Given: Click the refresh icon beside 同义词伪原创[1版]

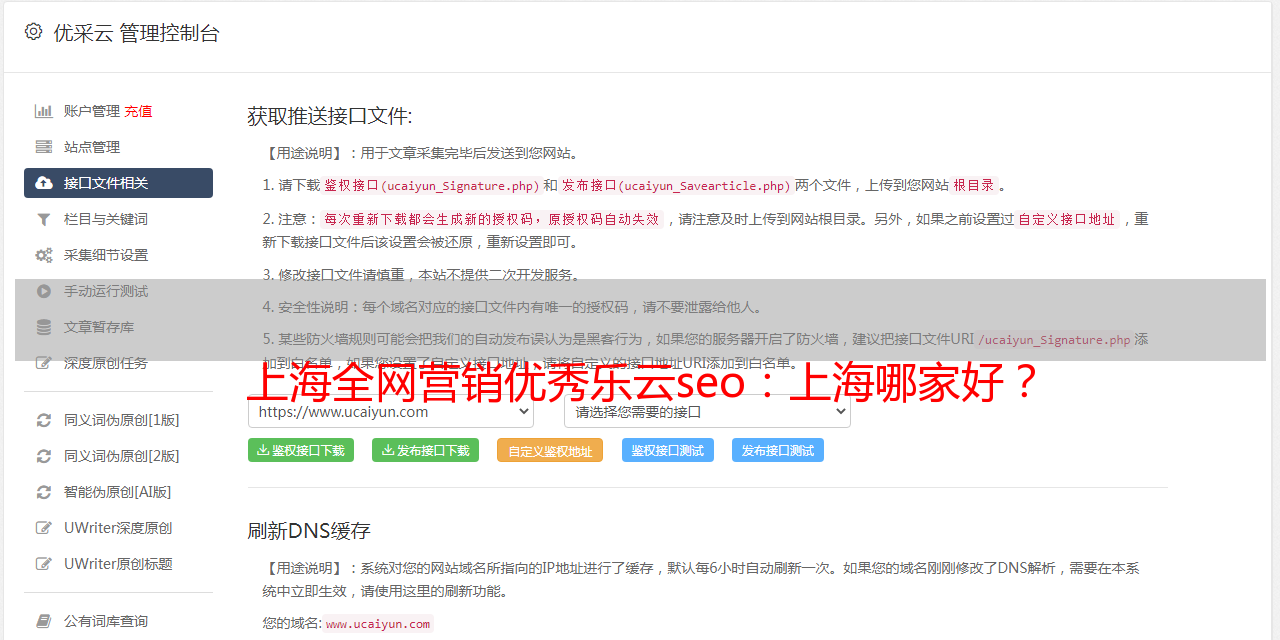Looking at the screenshot, I should (44, 420).
